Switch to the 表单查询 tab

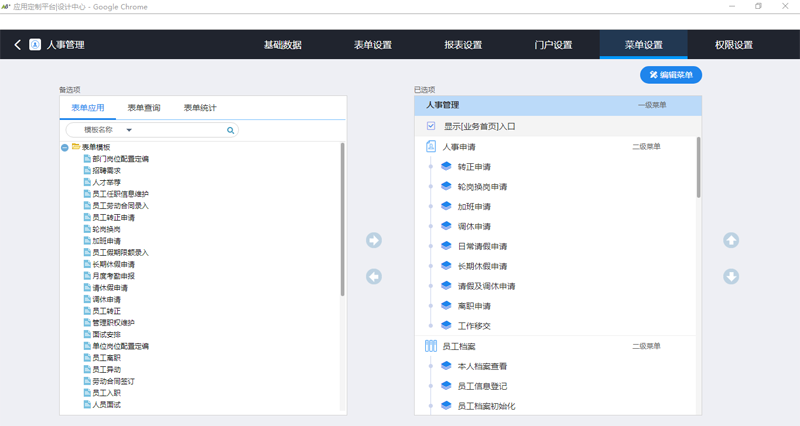coord(144,108)
